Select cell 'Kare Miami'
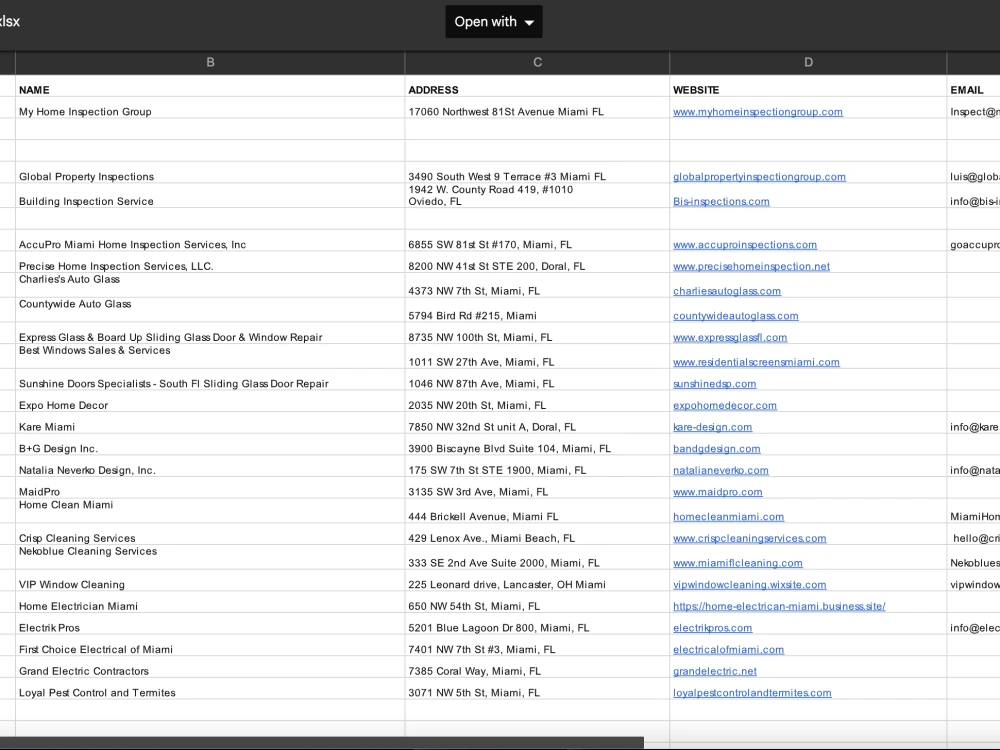Screen dimensions: 1000x750 [210, 424]
